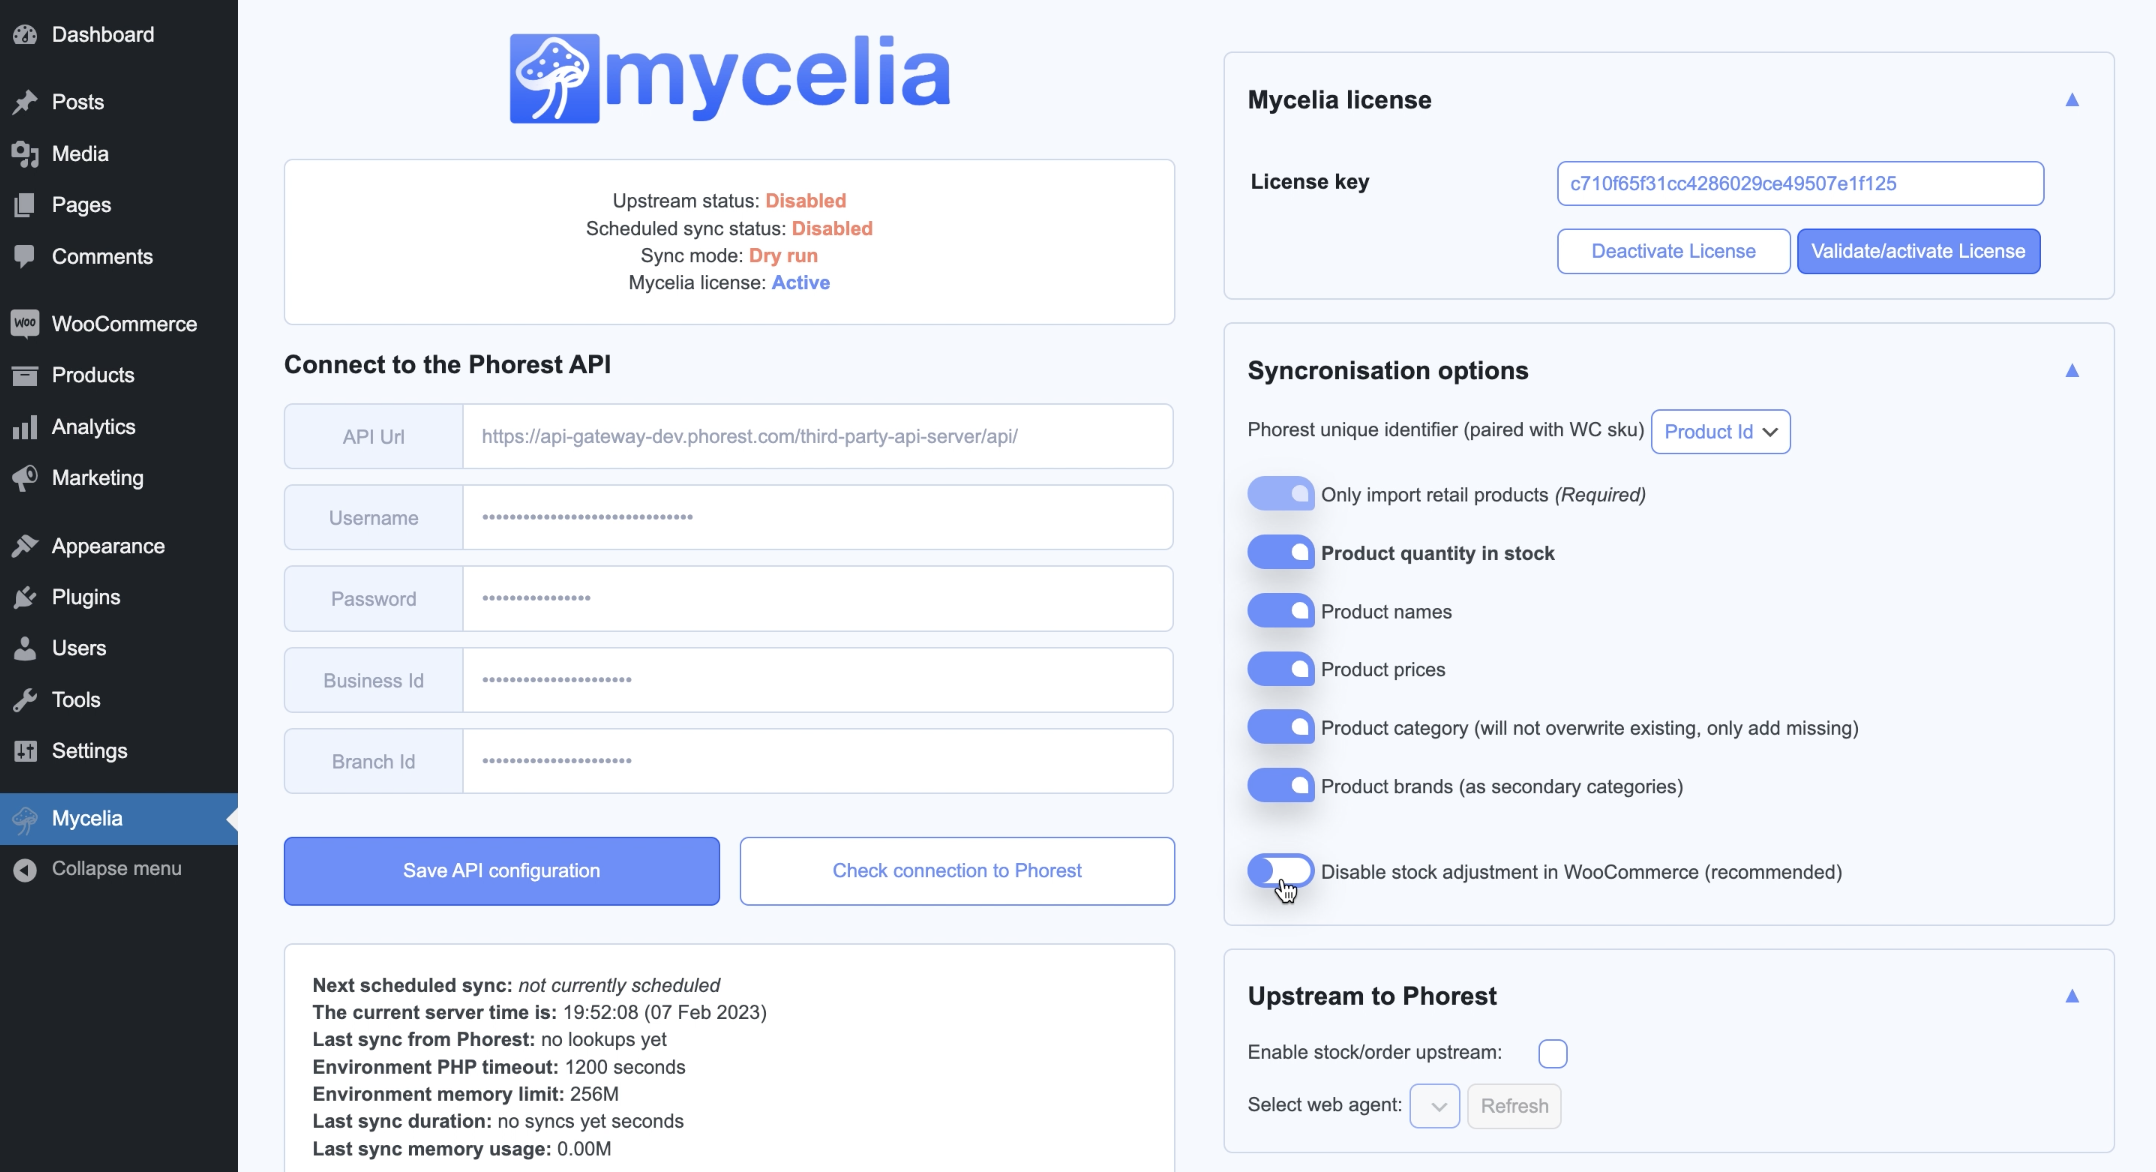
Task: Go to the Products menu
Action: [93, 375]
